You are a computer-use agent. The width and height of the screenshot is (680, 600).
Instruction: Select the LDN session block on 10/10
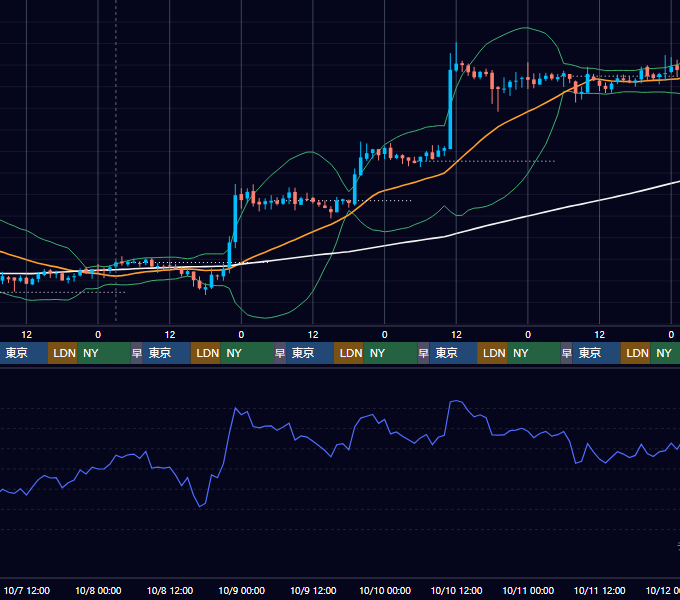point(492,353)
